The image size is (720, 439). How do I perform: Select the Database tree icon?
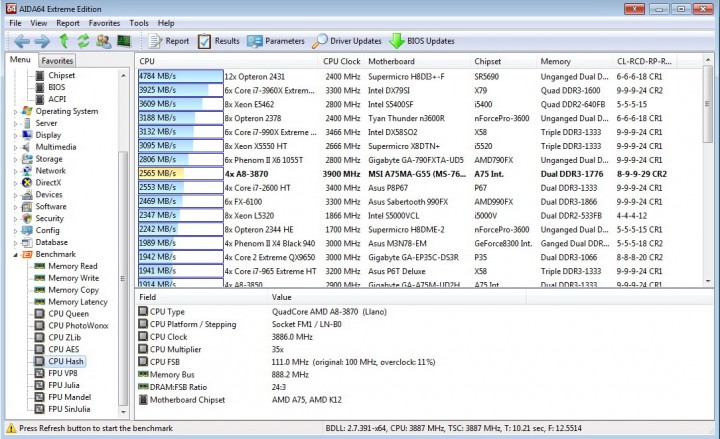27,242
